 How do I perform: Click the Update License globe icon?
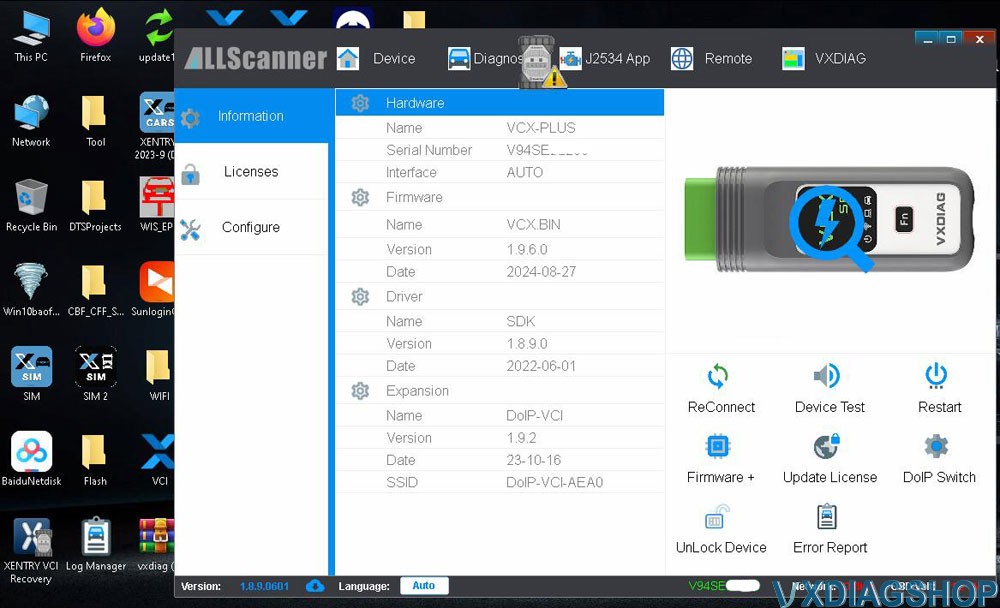coord(827,446)
